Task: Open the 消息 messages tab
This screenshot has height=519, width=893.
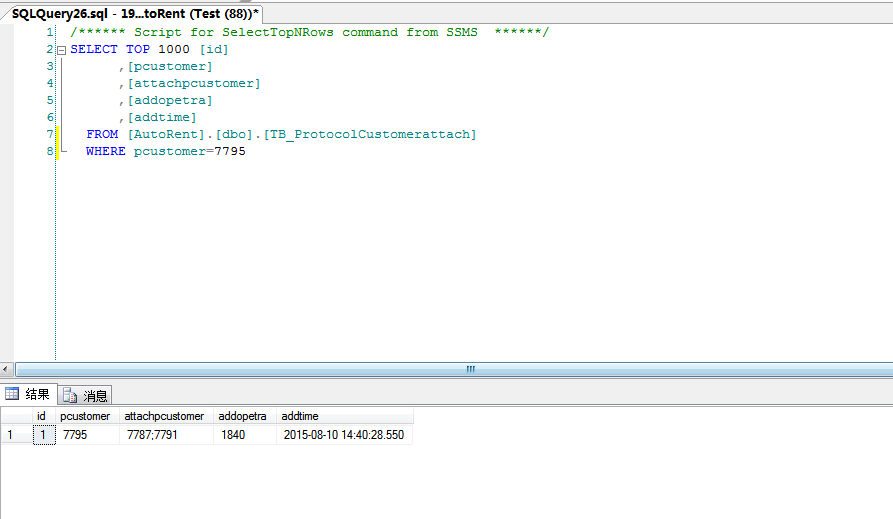Action: coord(85,395)
